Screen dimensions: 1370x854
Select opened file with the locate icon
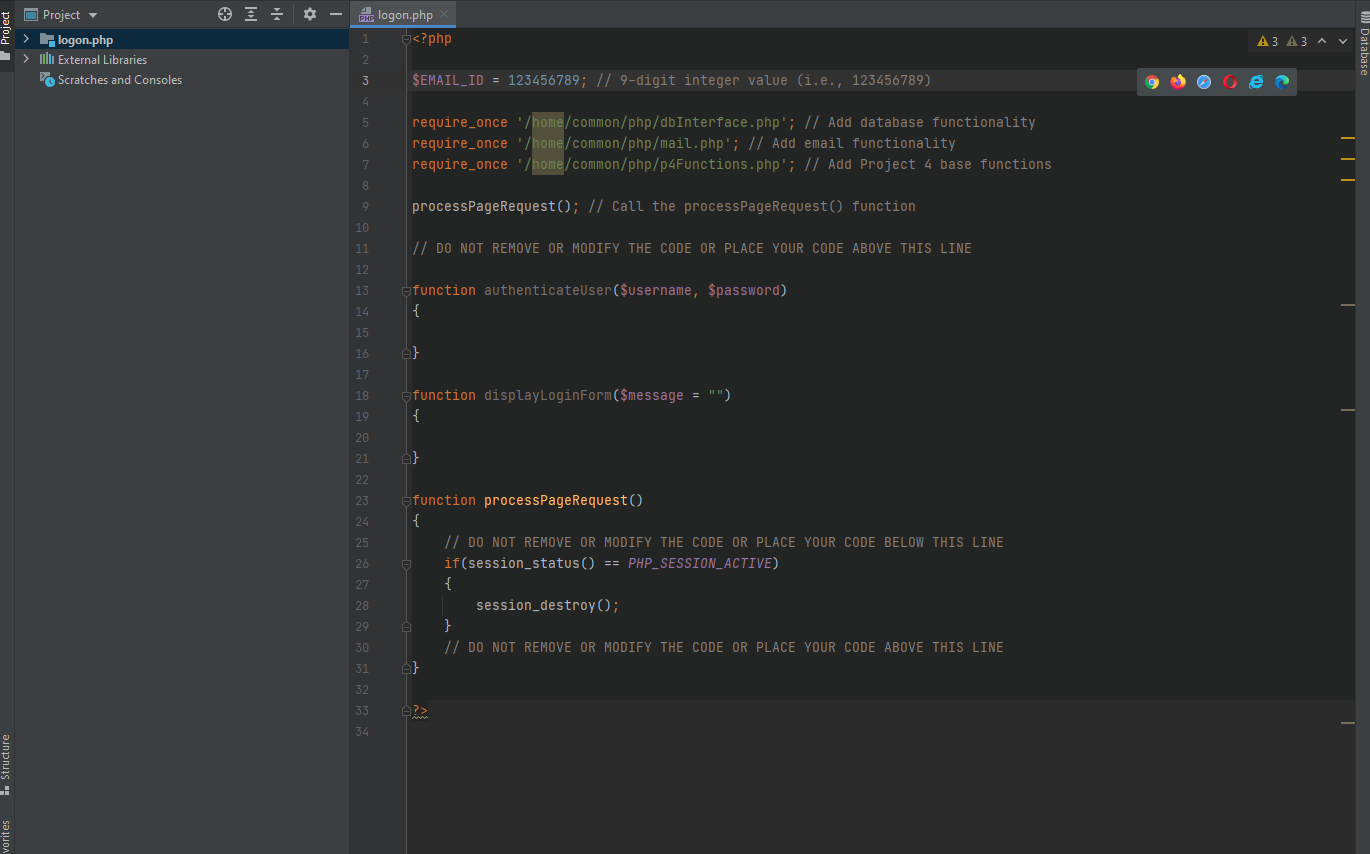tap(224, 15)
